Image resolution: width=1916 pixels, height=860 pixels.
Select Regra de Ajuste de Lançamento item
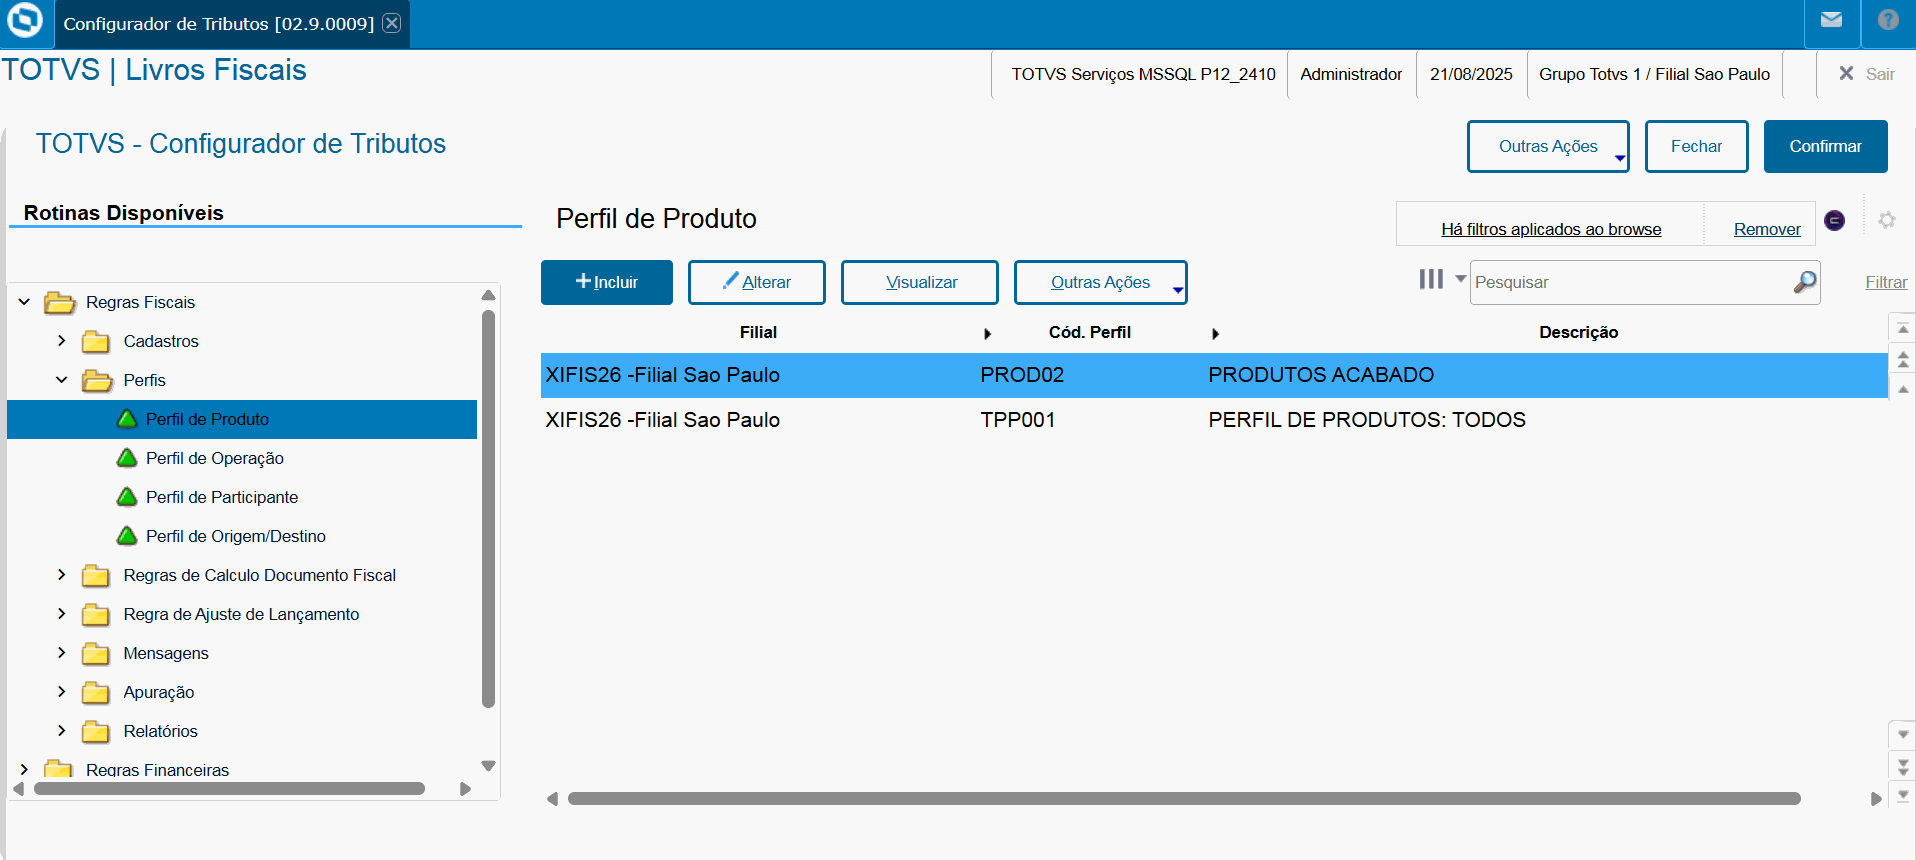point(241,614)
